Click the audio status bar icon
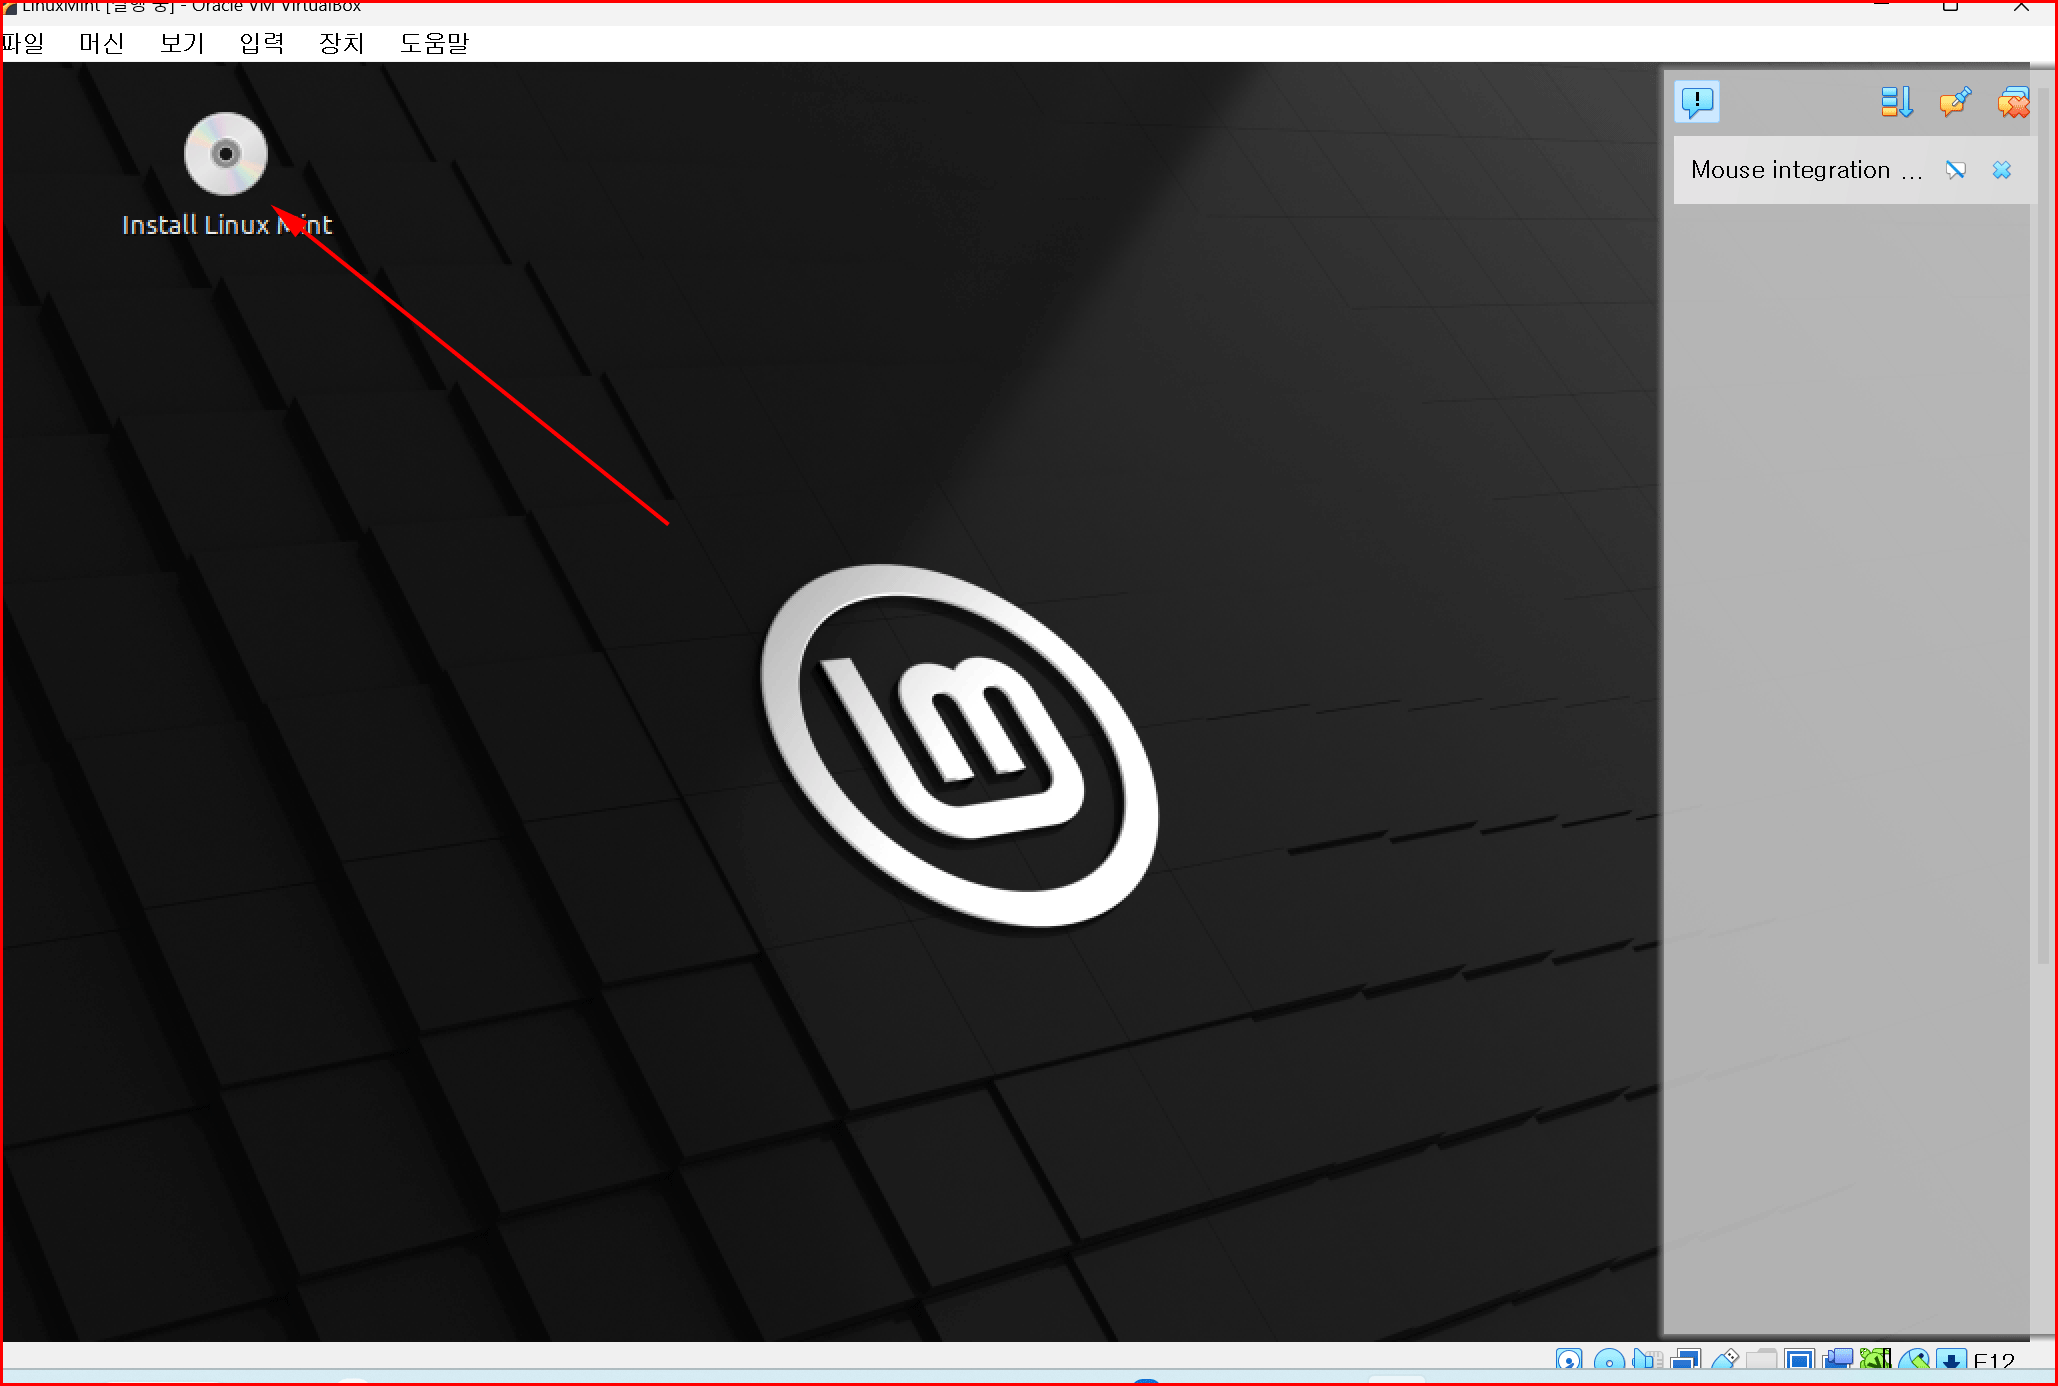The image size is (2058, 1386). (1647, 1360)
